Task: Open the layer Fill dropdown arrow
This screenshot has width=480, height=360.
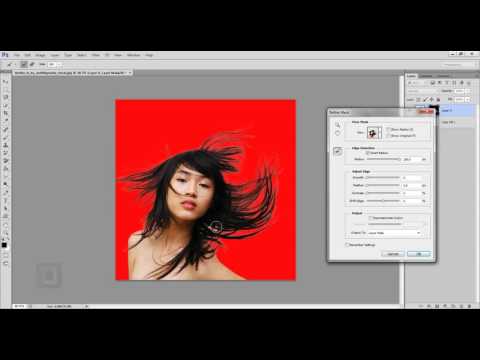Action: coord(467,99)
